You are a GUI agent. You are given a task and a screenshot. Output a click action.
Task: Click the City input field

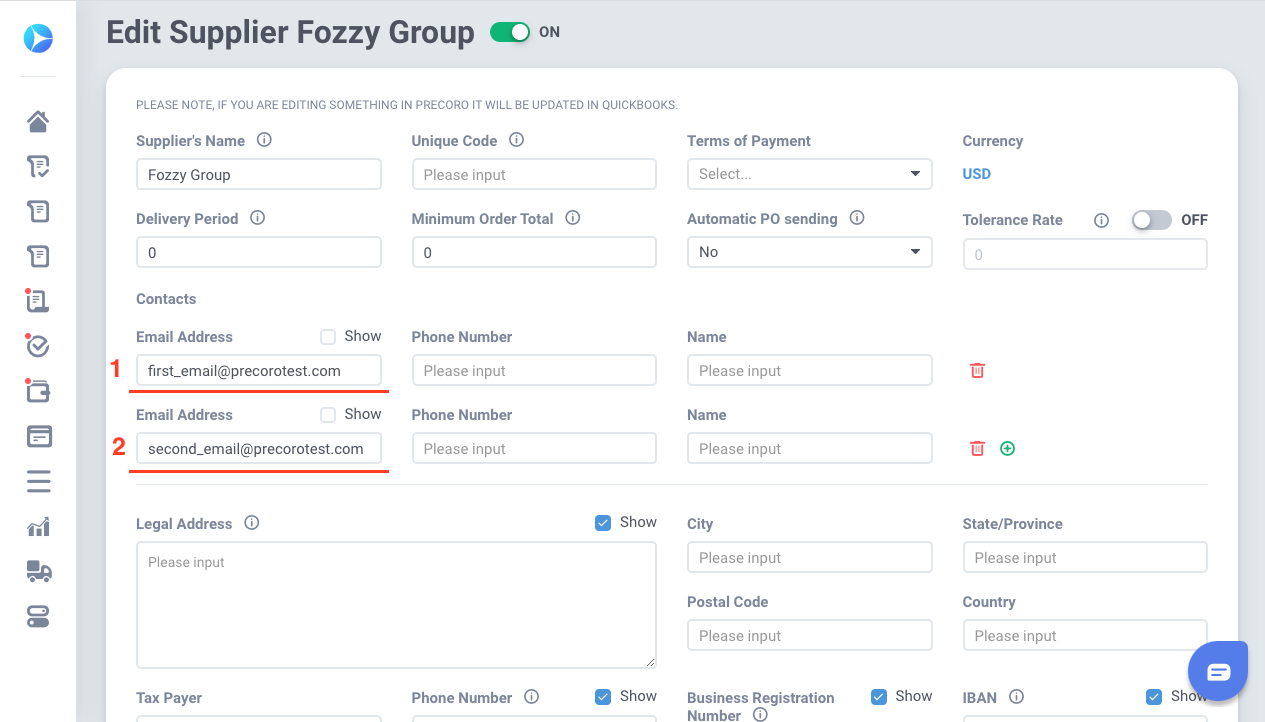click(809, 557)
